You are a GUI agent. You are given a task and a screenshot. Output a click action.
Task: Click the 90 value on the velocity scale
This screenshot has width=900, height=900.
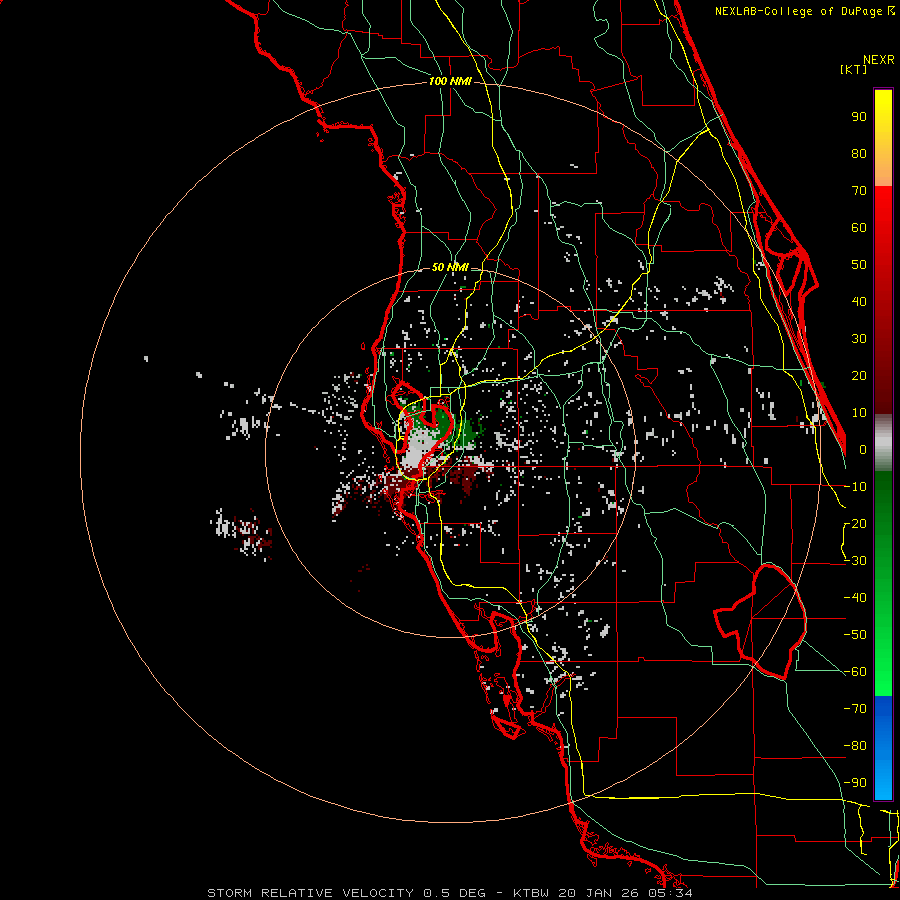click(x=859, y=117)
